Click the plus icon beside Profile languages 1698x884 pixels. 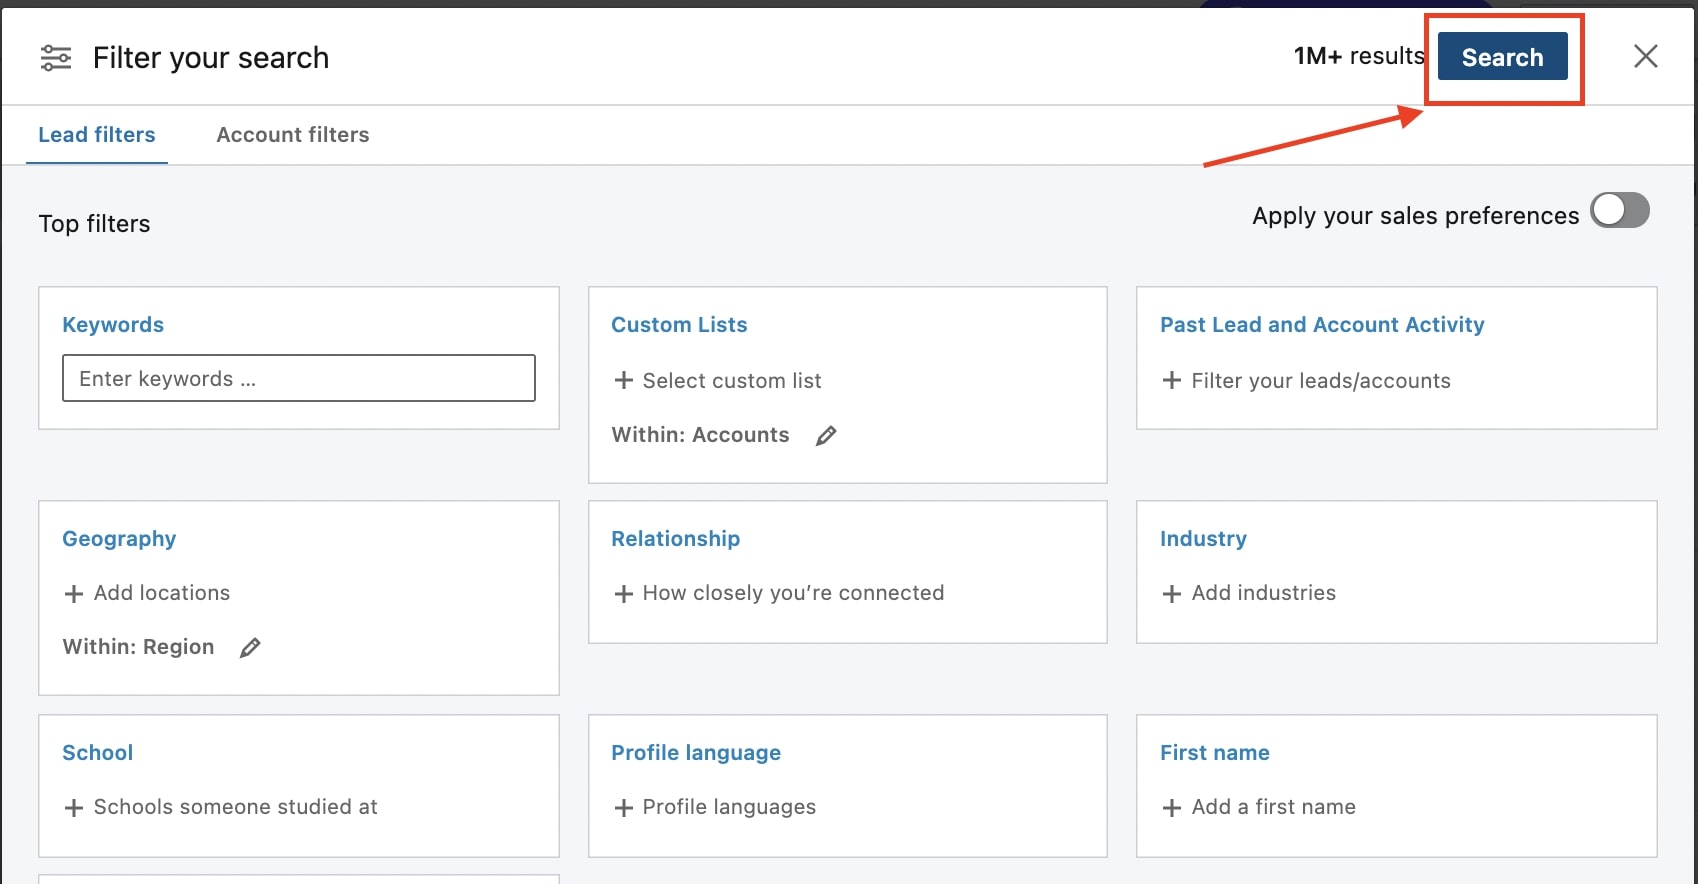623,807
